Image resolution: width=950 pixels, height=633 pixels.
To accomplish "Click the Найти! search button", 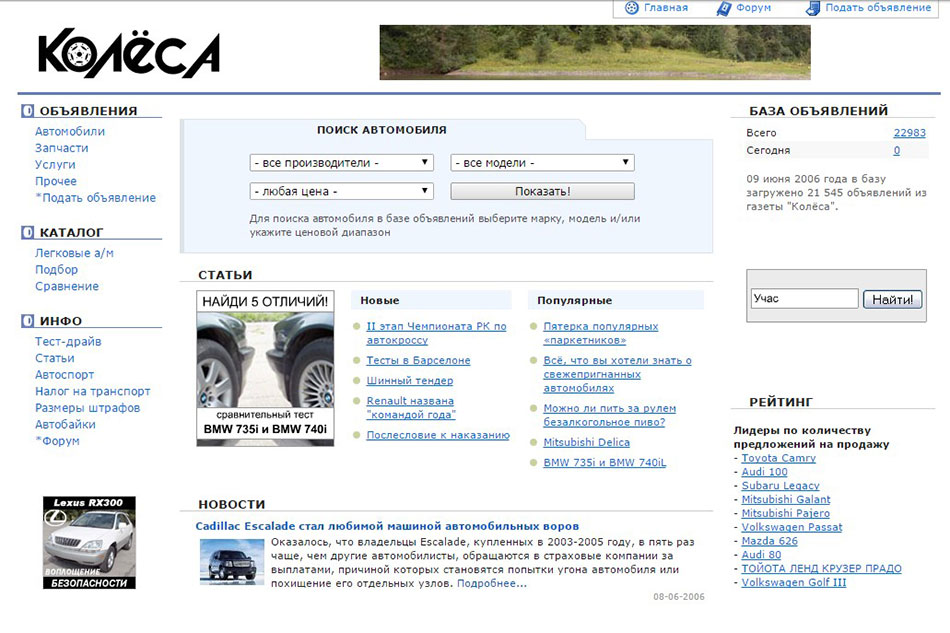I will (x=892, y=299).
